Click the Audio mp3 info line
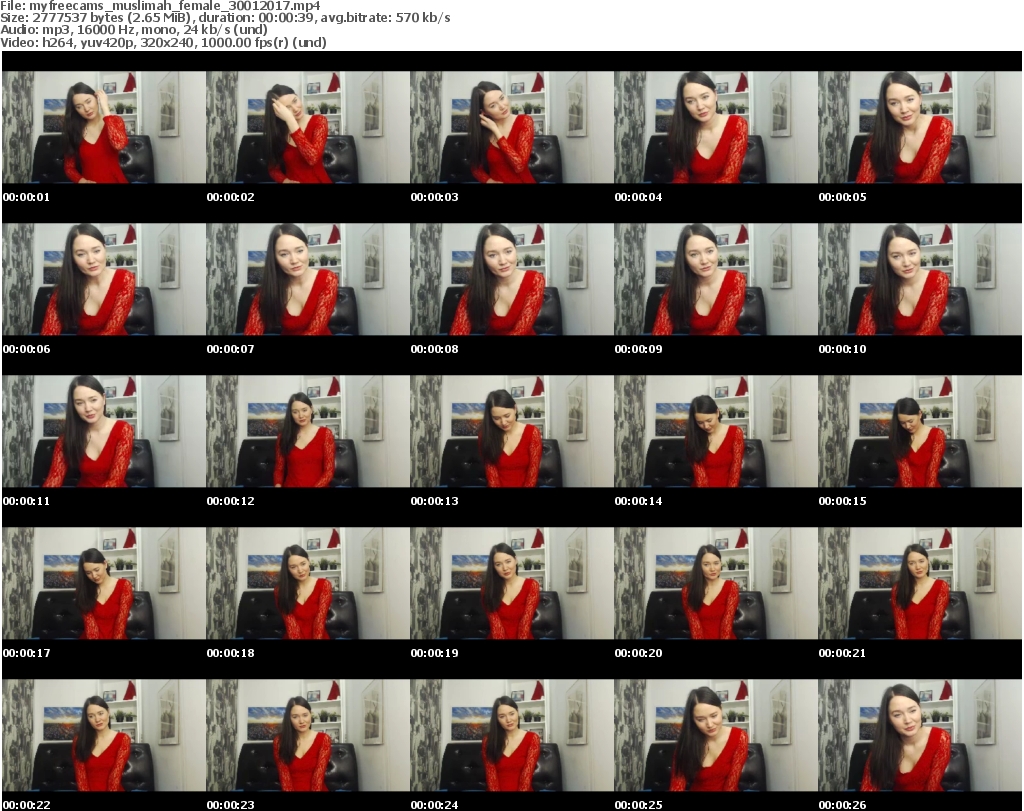Screen dimensions: 1024x811 point(134,29)
